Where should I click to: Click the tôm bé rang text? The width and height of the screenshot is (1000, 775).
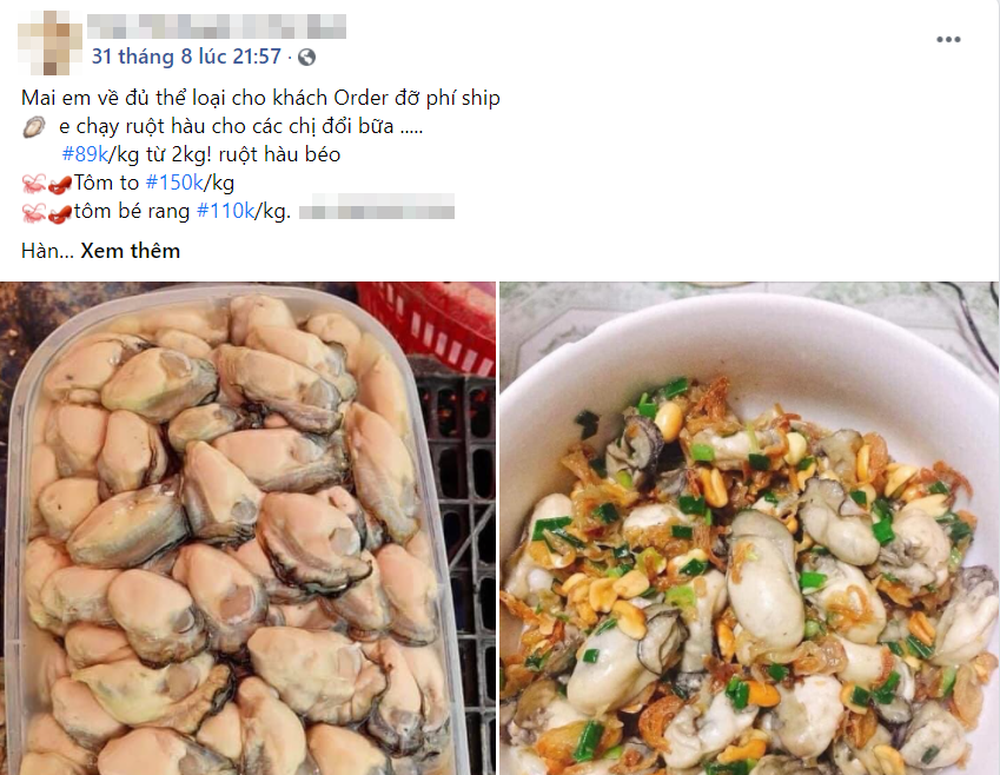tap(132, 211)
